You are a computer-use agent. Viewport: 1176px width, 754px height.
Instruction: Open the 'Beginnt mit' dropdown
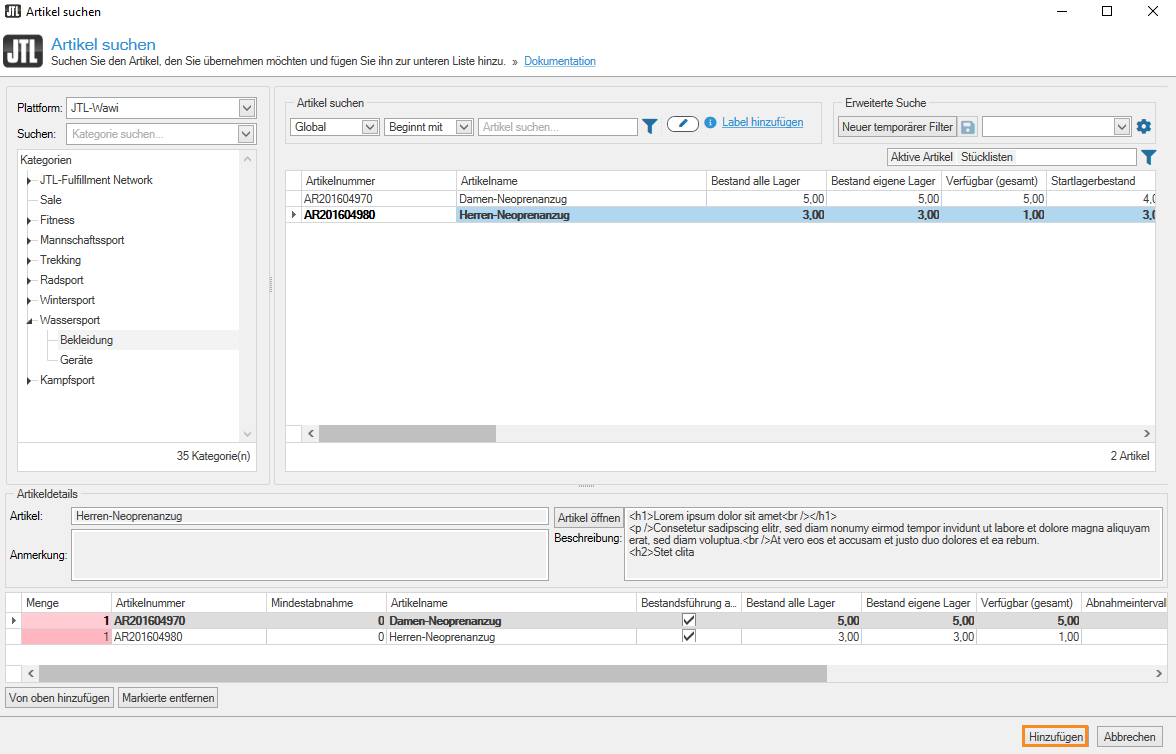pos(463,127)
